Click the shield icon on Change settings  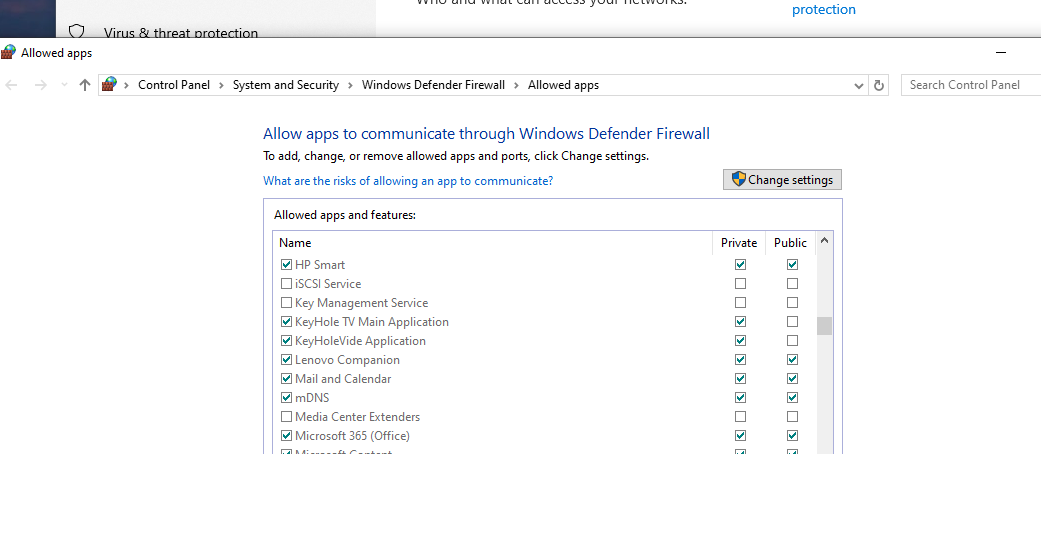click(x=739, y=180)
